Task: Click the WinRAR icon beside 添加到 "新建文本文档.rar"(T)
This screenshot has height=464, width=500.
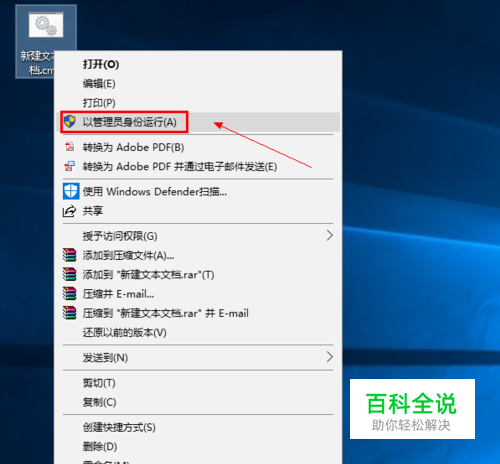Action: point(70,275)
